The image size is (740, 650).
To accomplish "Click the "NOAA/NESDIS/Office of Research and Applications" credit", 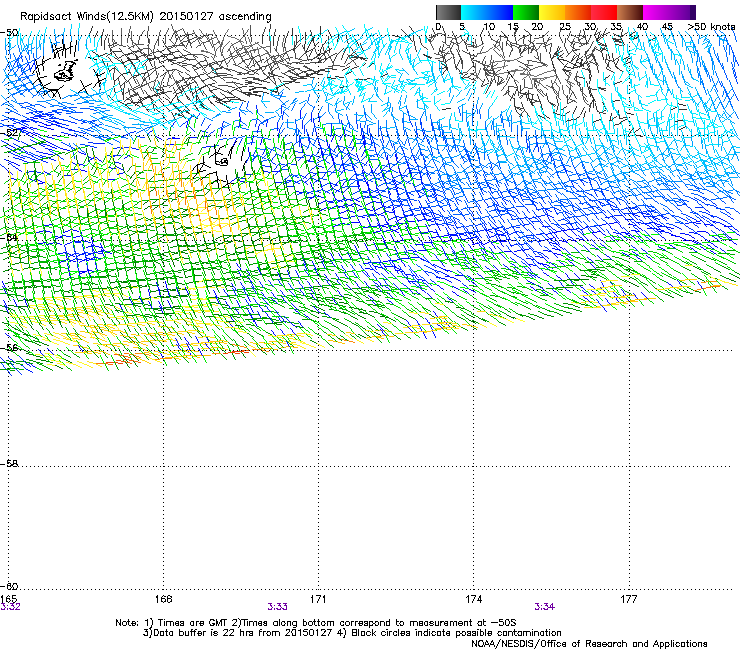I will coord(589,644).
